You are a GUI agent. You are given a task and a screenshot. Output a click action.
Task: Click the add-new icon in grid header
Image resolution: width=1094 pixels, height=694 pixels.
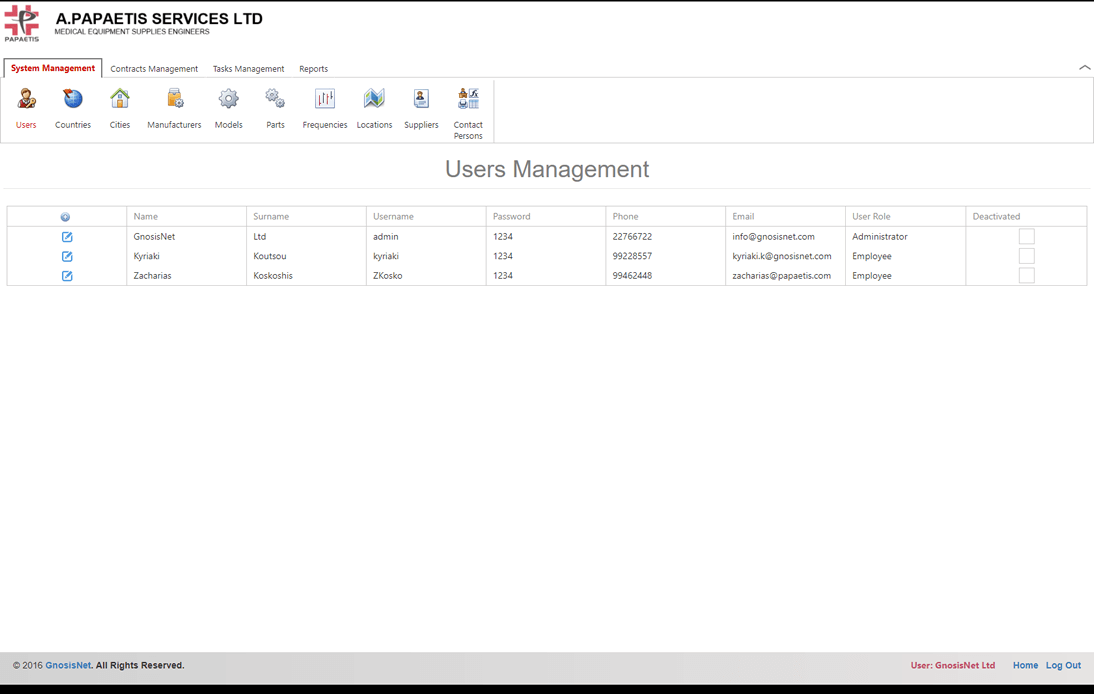pos(65,217)
